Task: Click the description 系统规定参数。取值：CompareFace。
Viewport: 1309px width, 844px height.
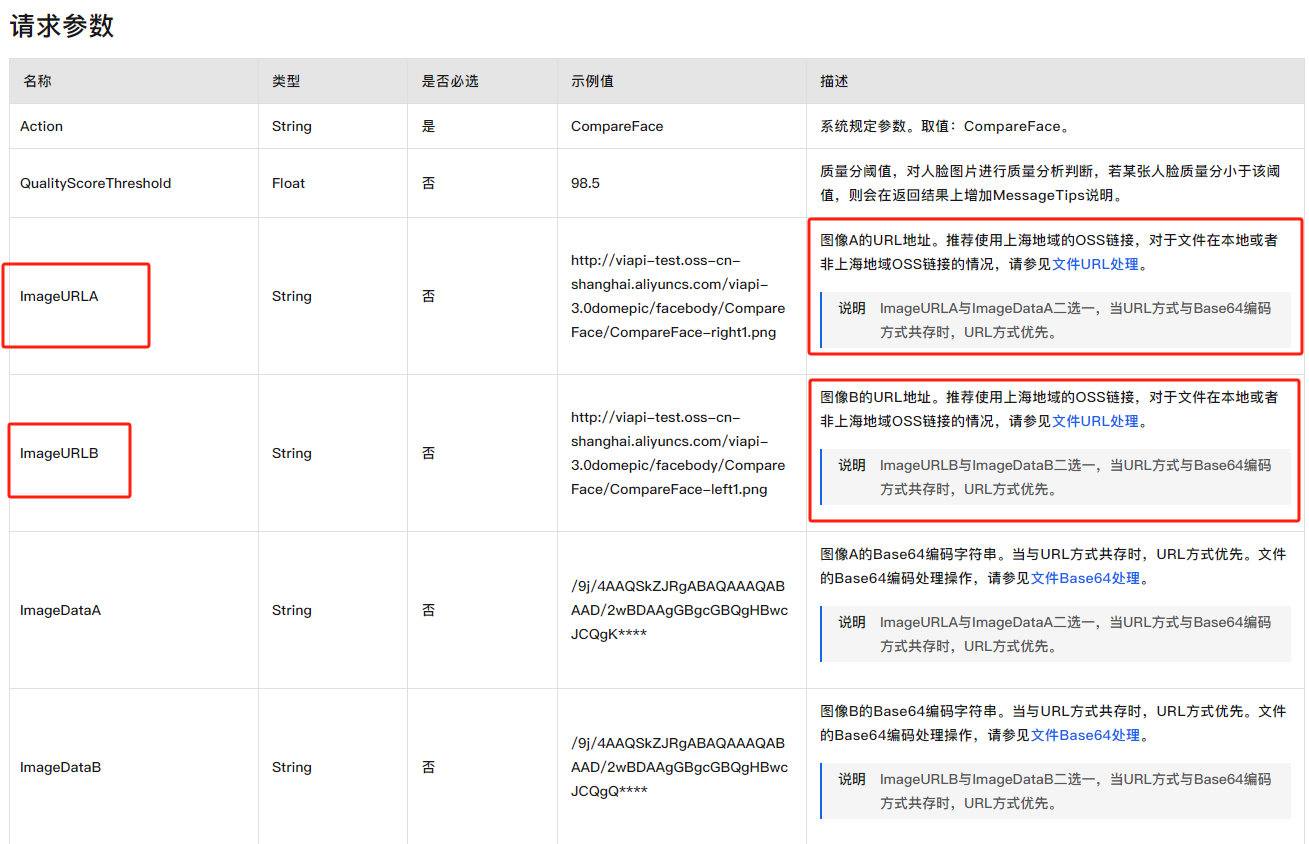Action: (945, 127)
